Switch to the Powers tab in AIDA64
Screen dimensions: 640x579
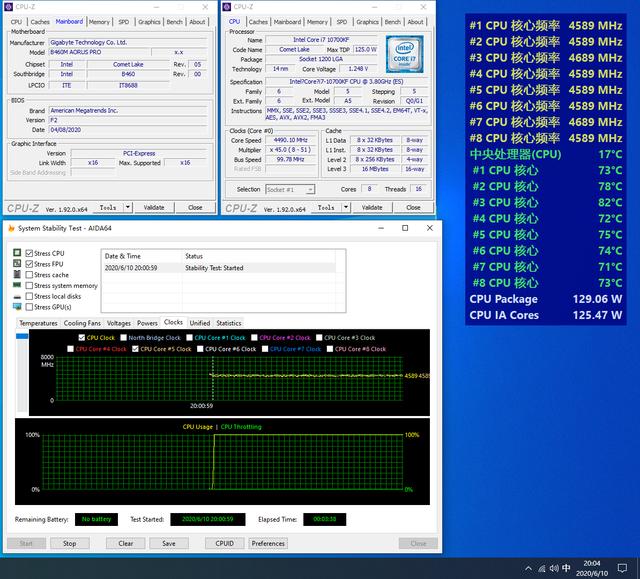(x=147, y=323)
